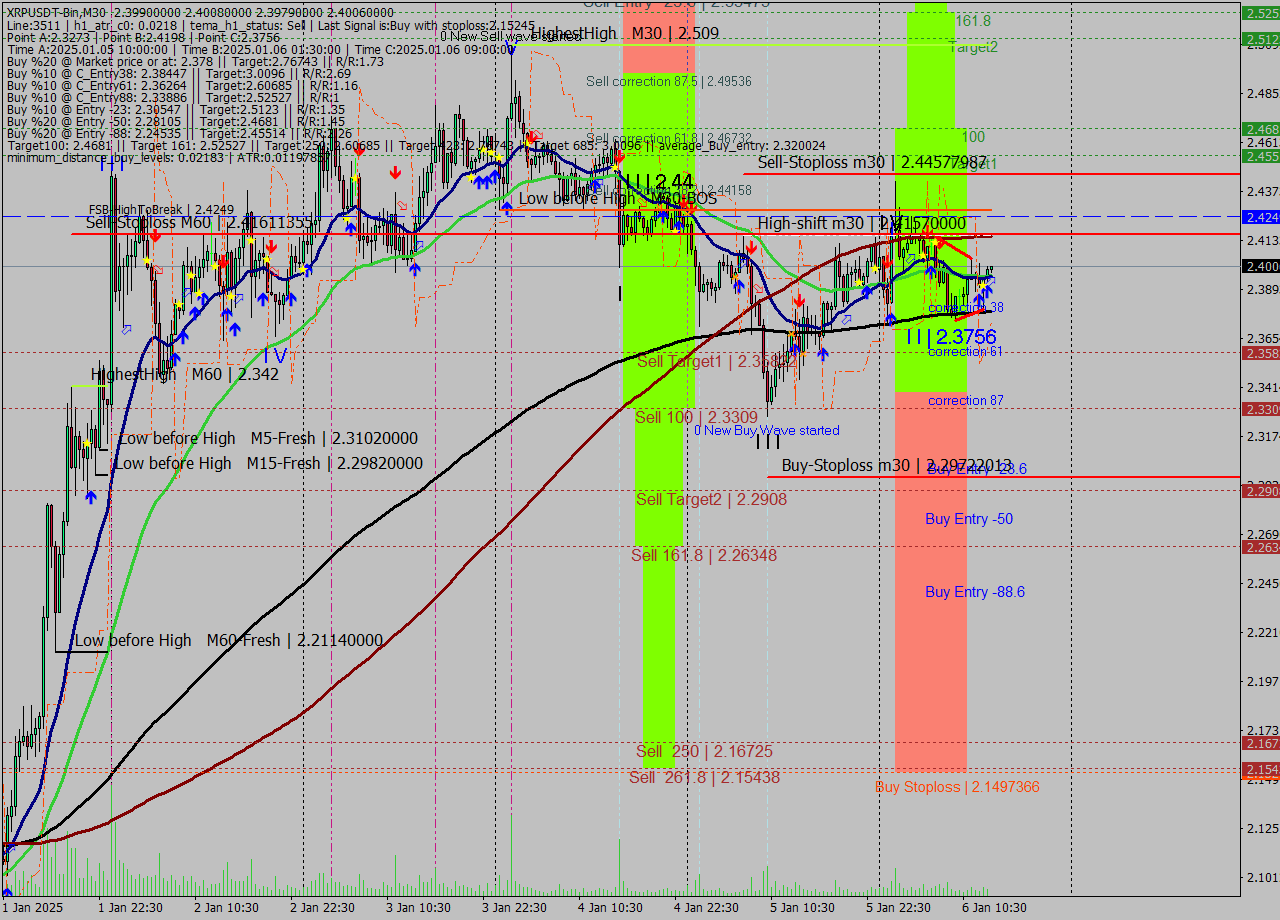This screenshot has height=920, width=1280.
Task: Click the 'II | 2.3756' wave label
Action: (949, 337)
